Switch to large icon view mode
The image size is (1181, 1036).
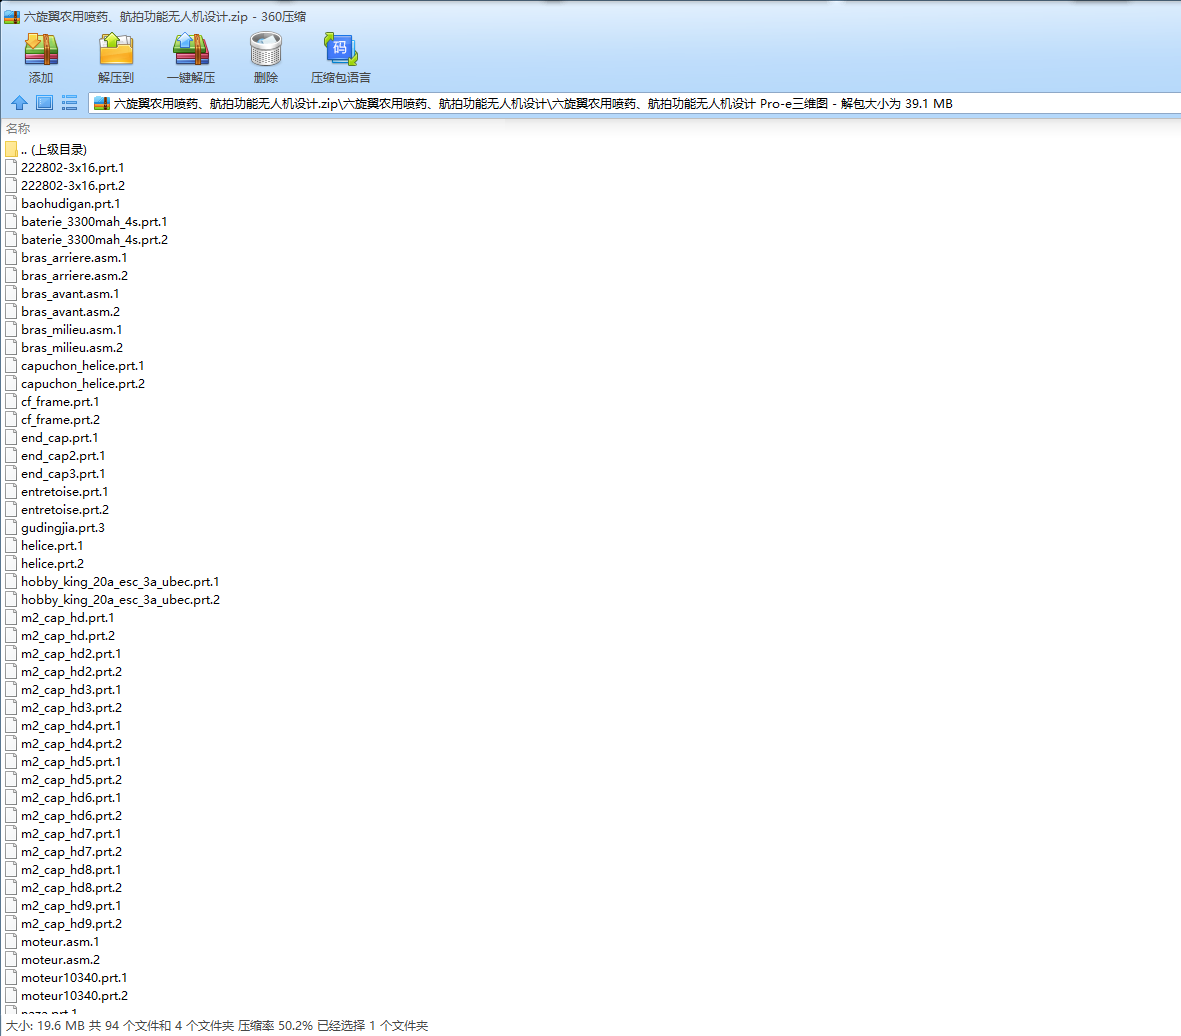[44, 103]
